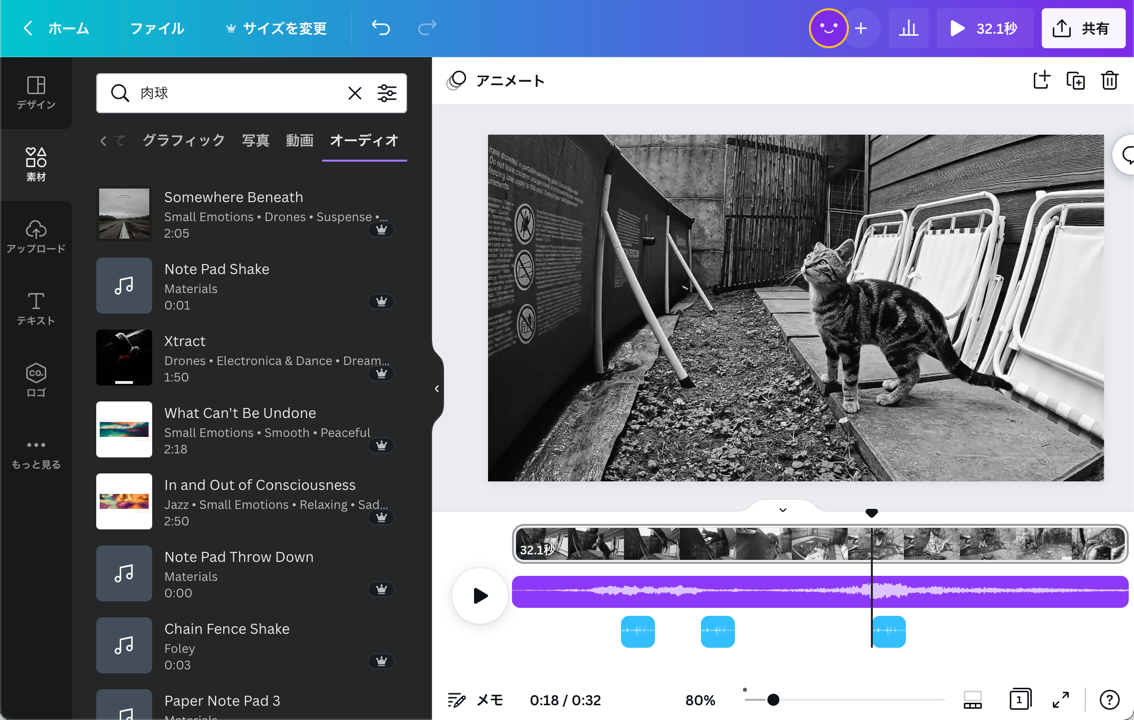Click the 80% zoom level

coord(699,700)
